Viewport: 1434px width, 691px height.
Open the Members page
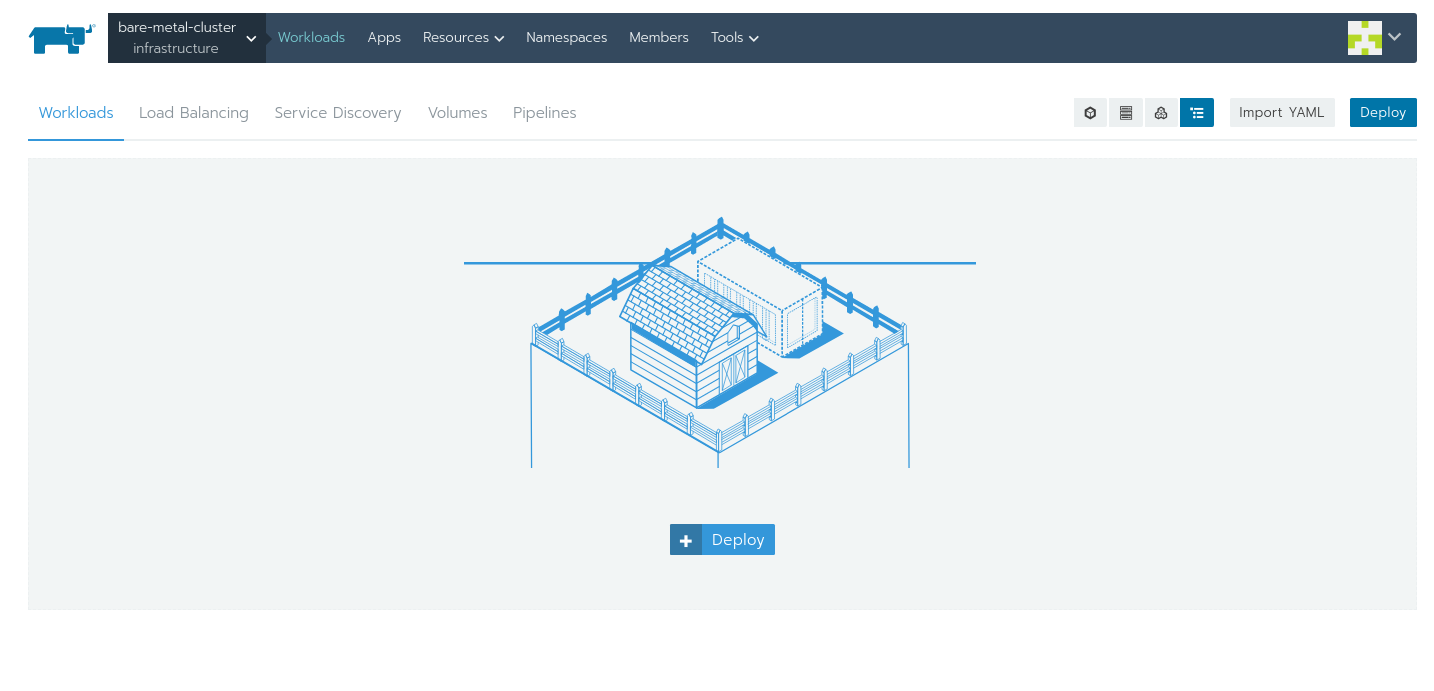[x=659, y=38]
